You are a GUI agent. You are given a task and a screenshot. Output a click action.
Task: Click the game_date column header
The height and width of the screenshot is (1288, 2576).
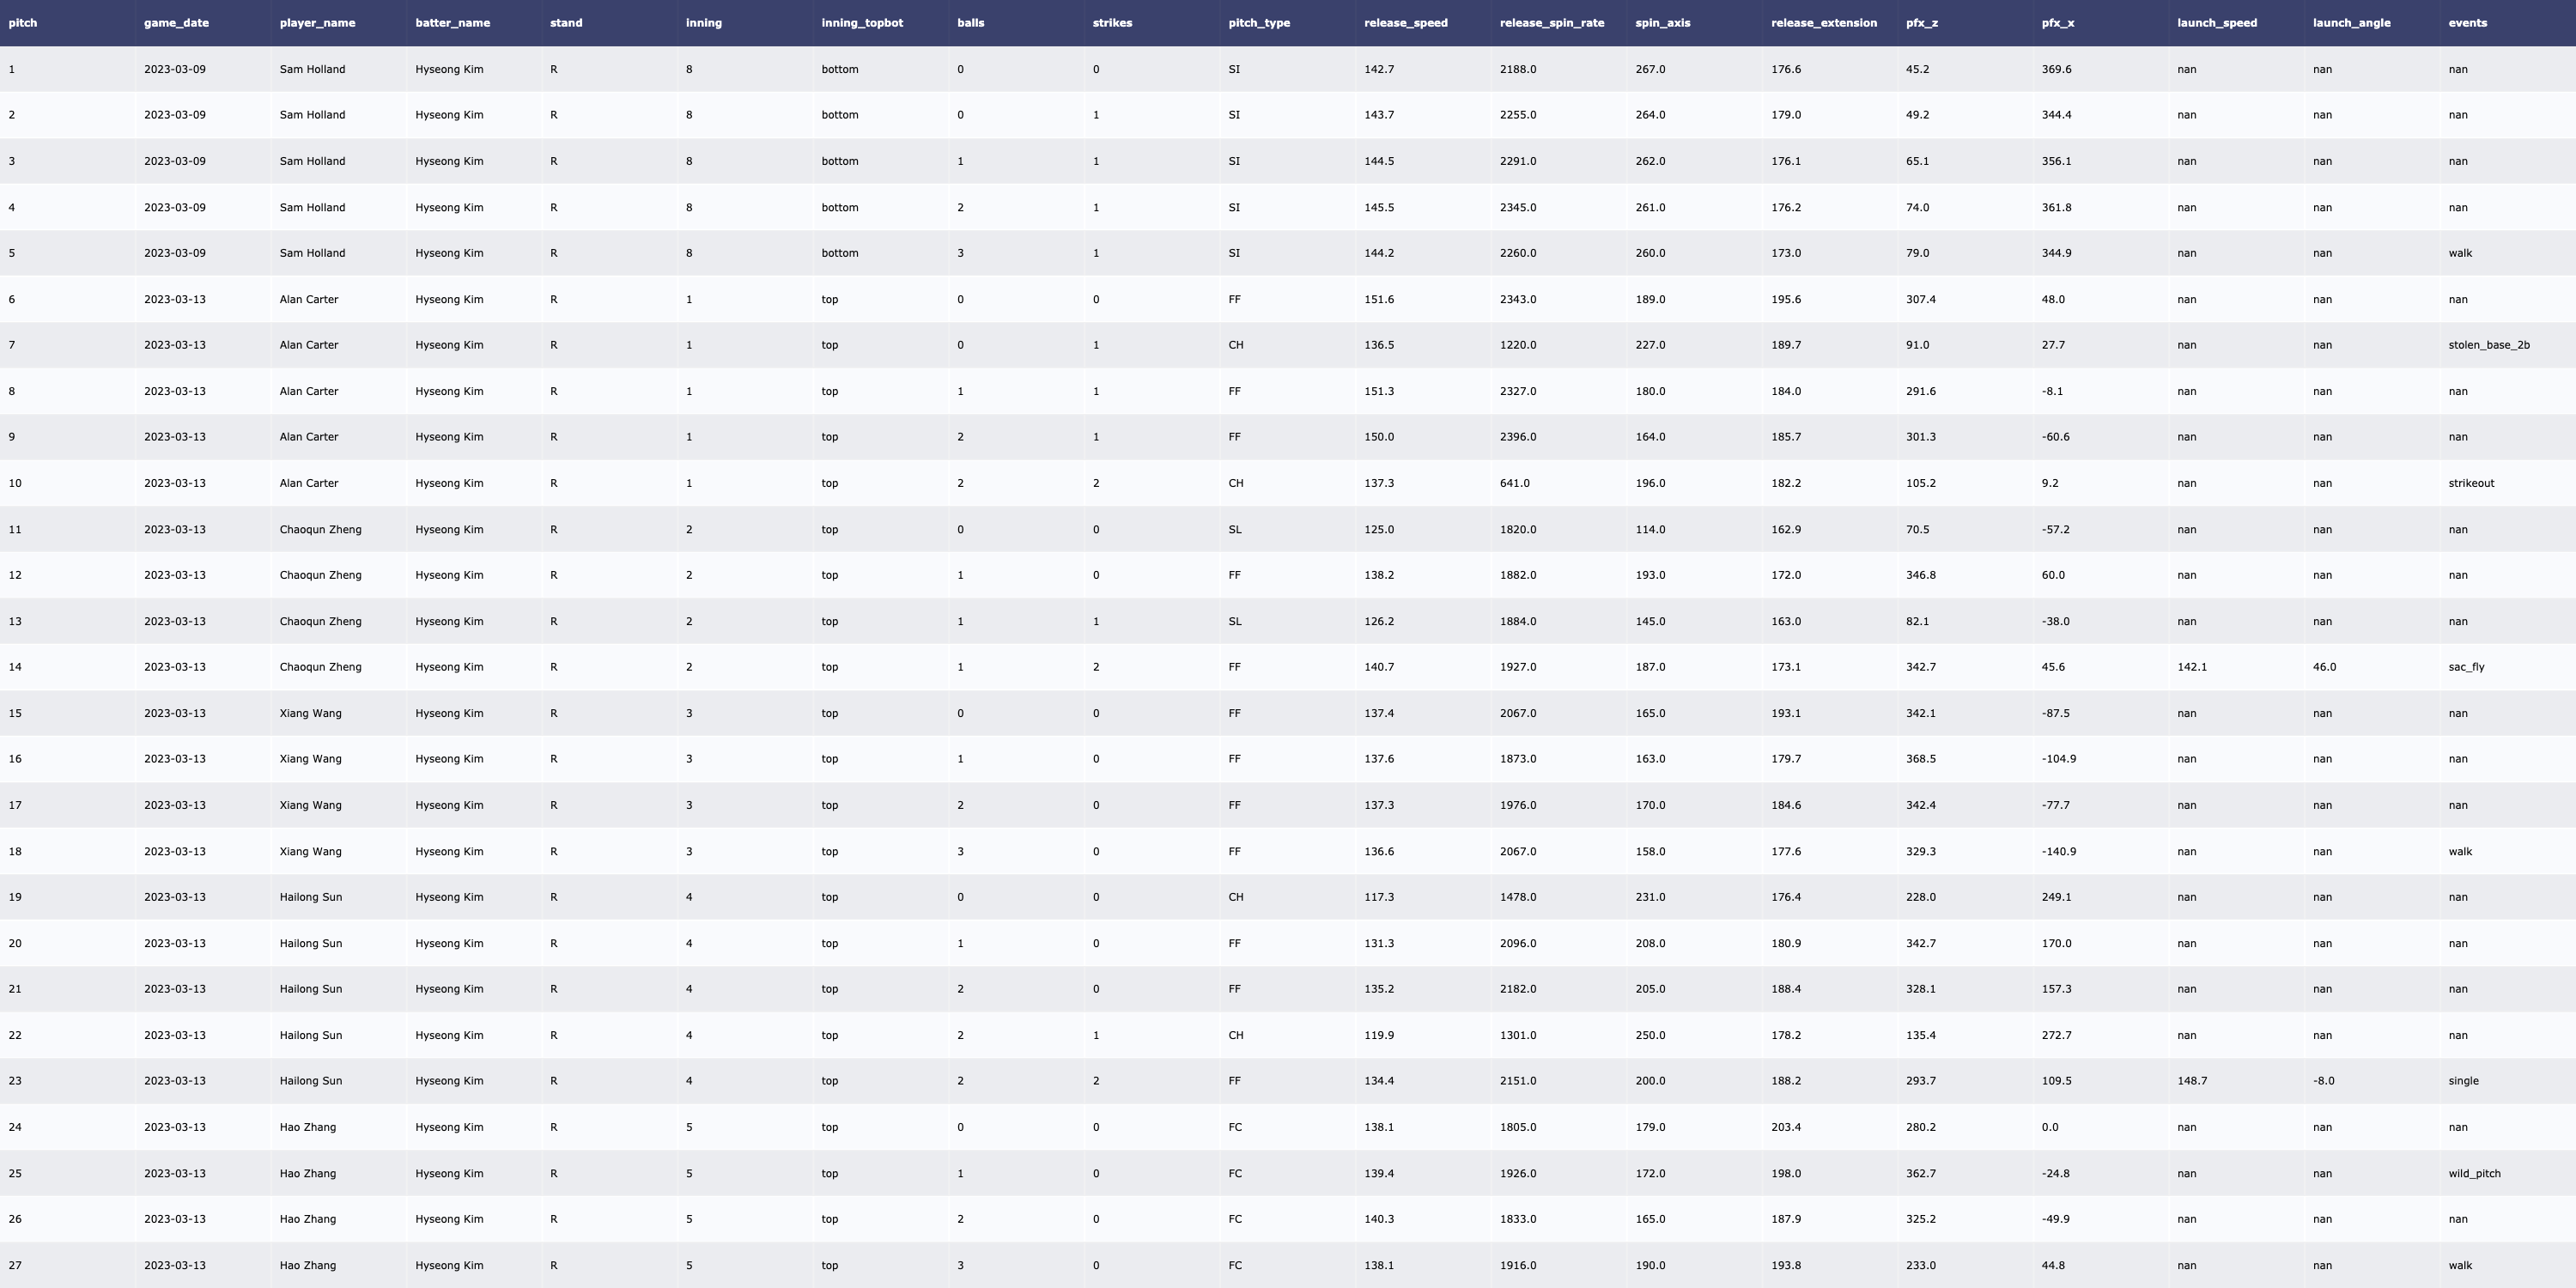176,23
